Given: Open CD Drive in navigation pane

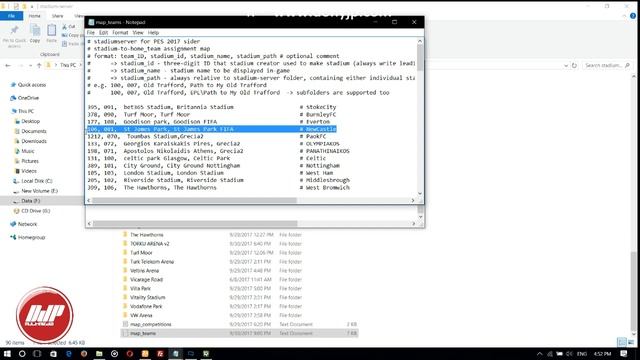Looking at the screenshot, I should tap(35, 211).
